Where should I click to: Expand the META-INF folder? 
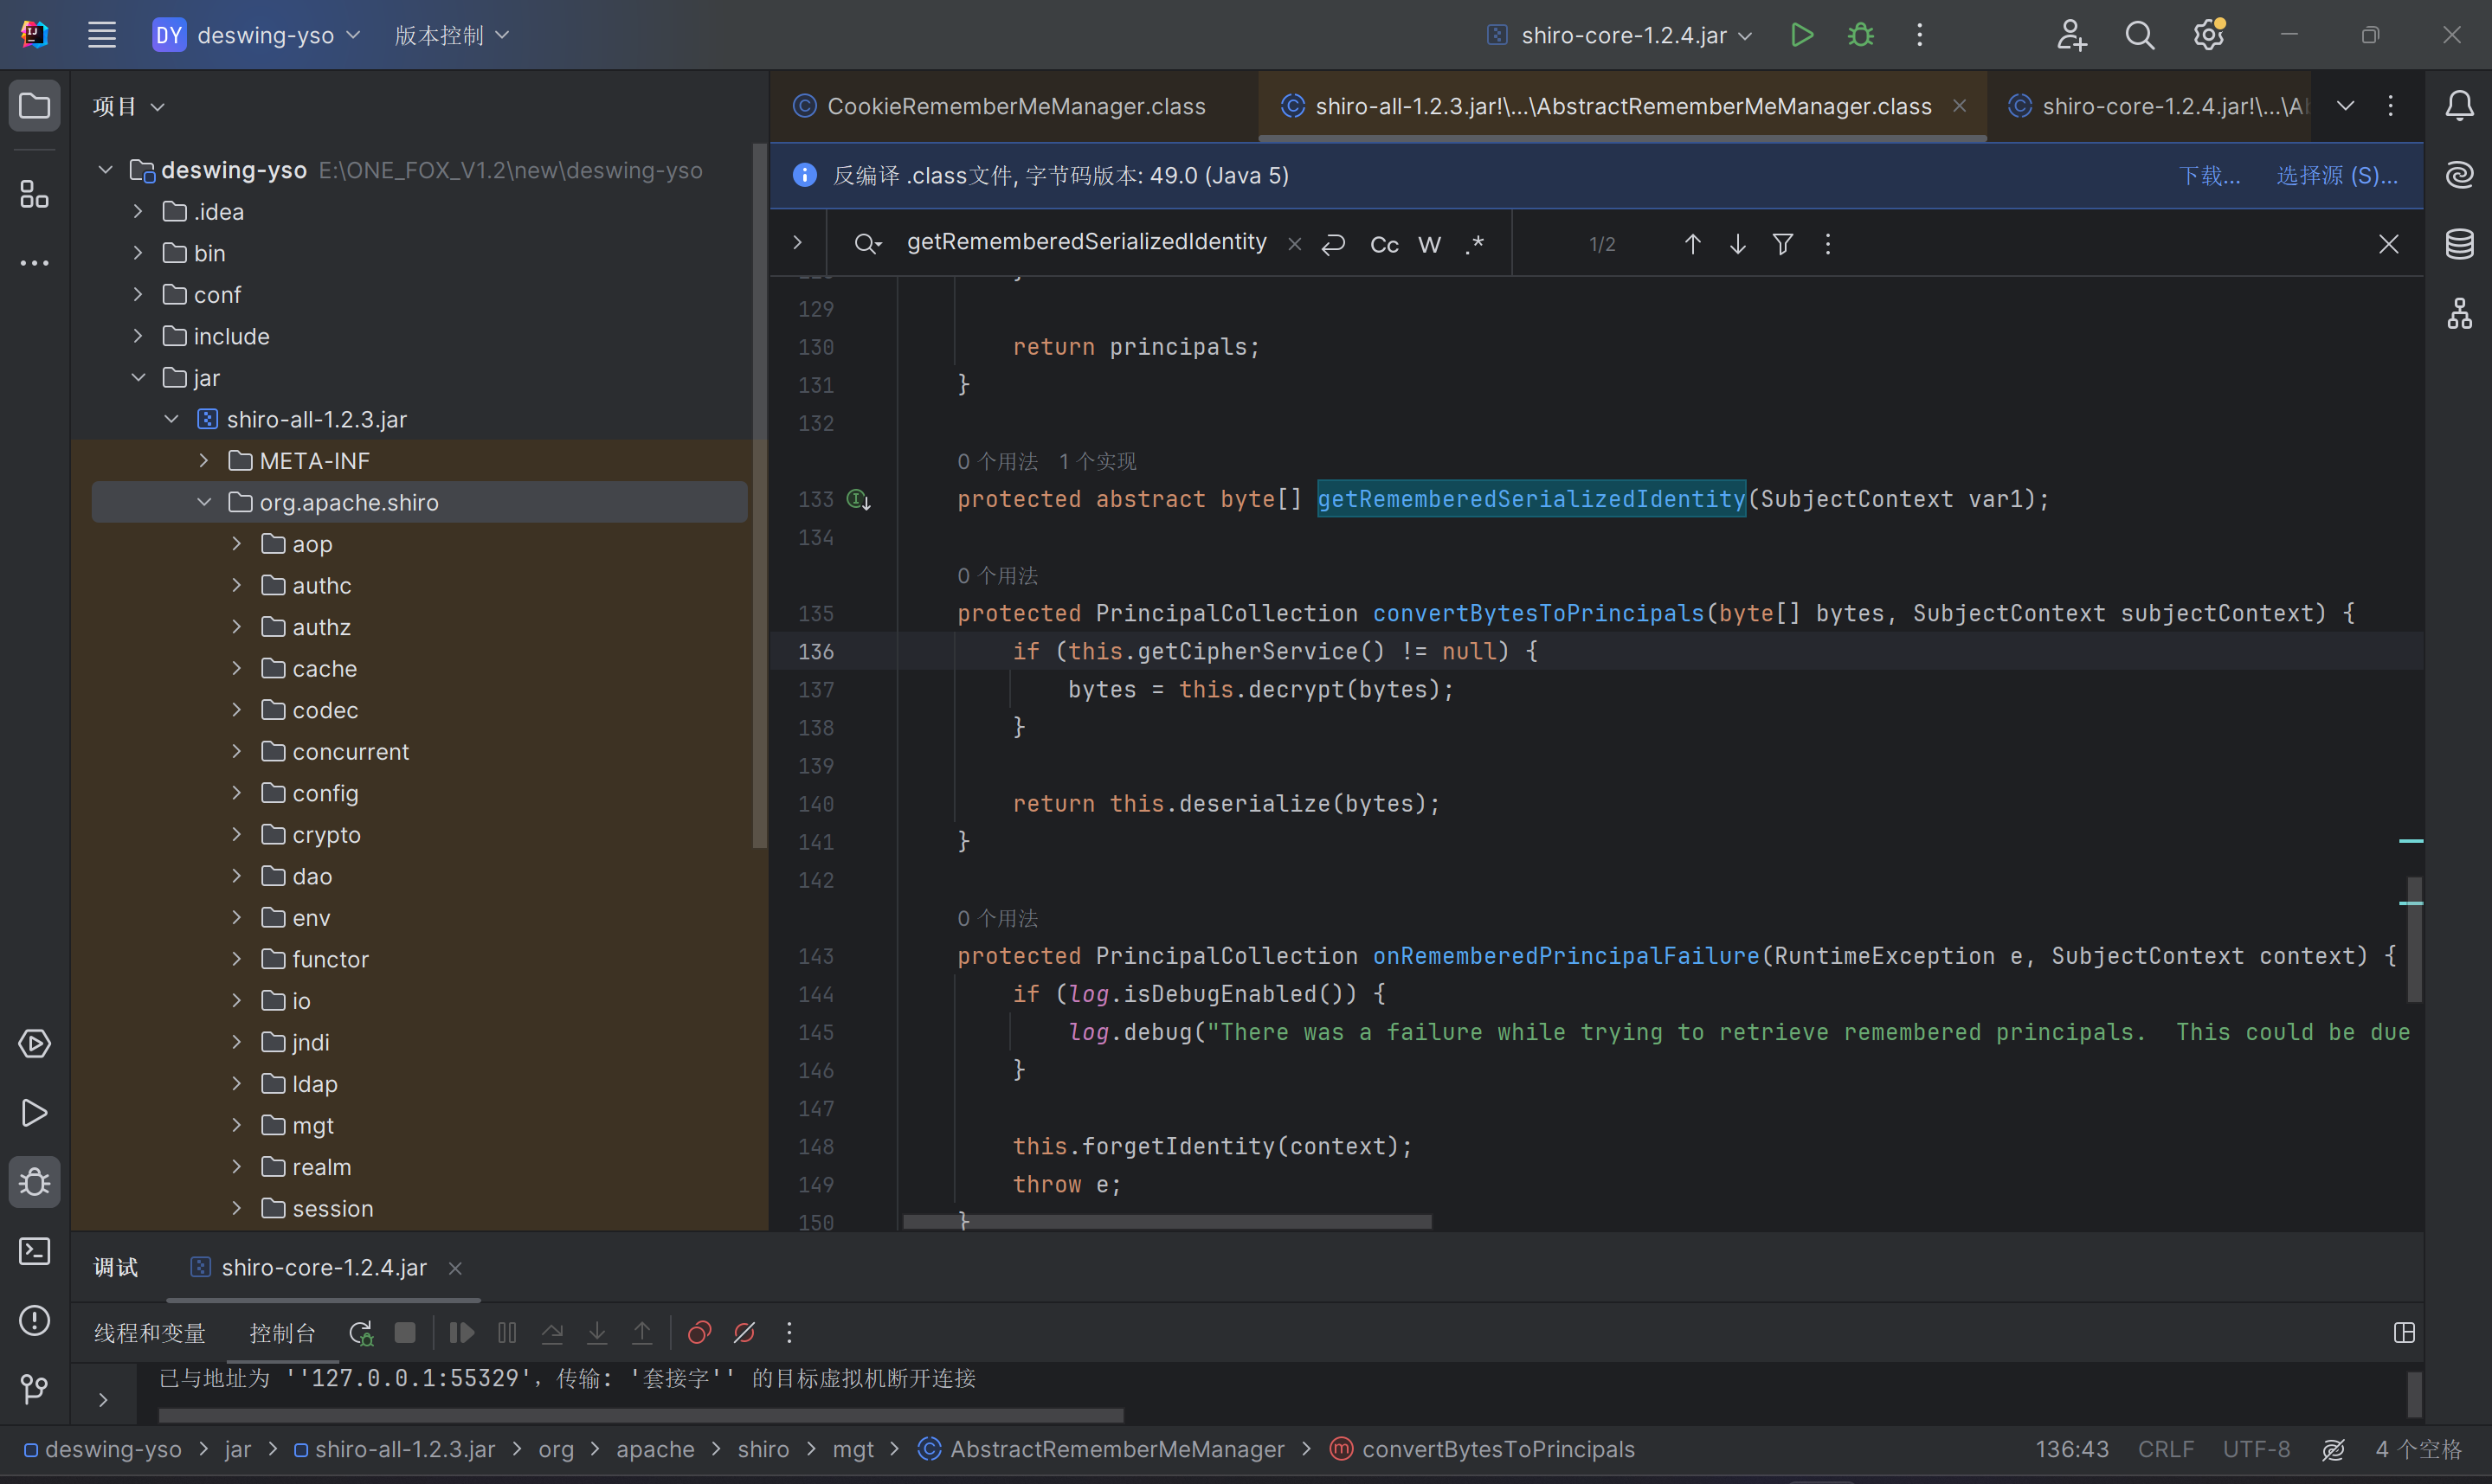204,460
